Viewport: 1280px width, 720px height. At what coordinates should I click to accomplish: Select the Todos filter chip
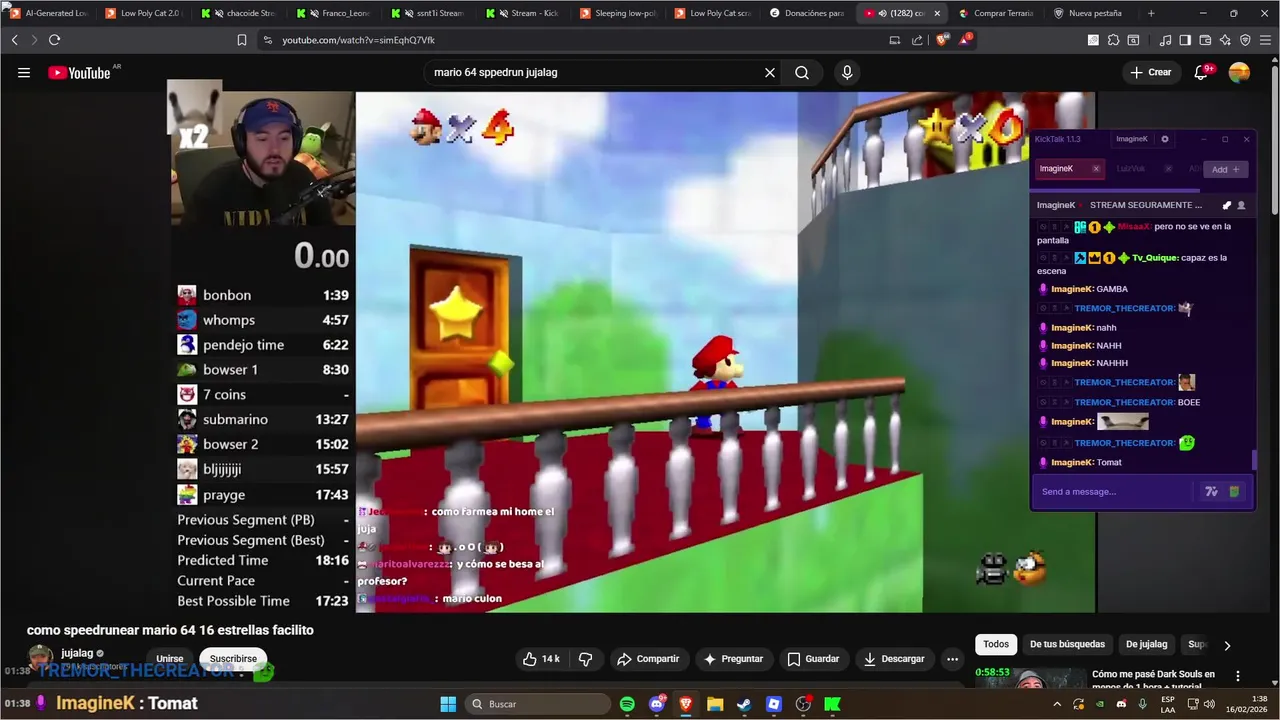pos(996,644)
